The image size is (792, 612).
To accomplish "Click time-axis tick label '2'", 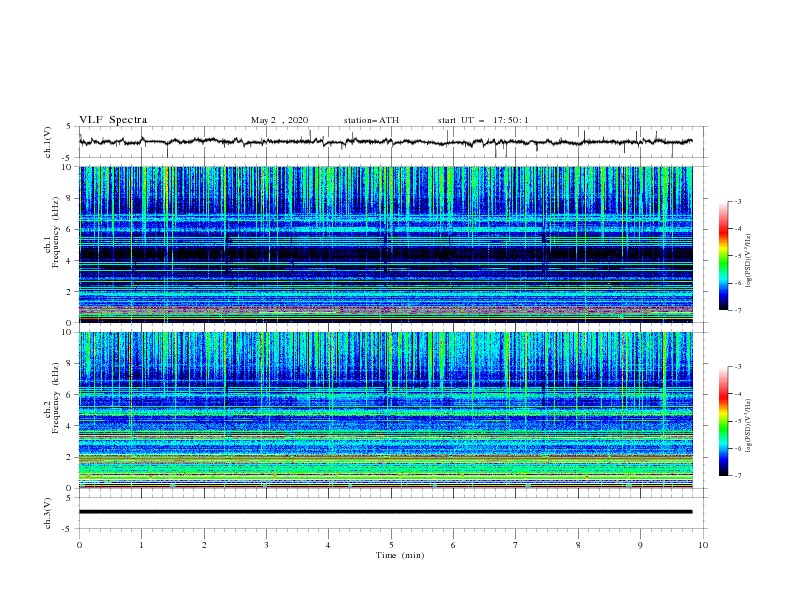I will click(x=204, y=545).
